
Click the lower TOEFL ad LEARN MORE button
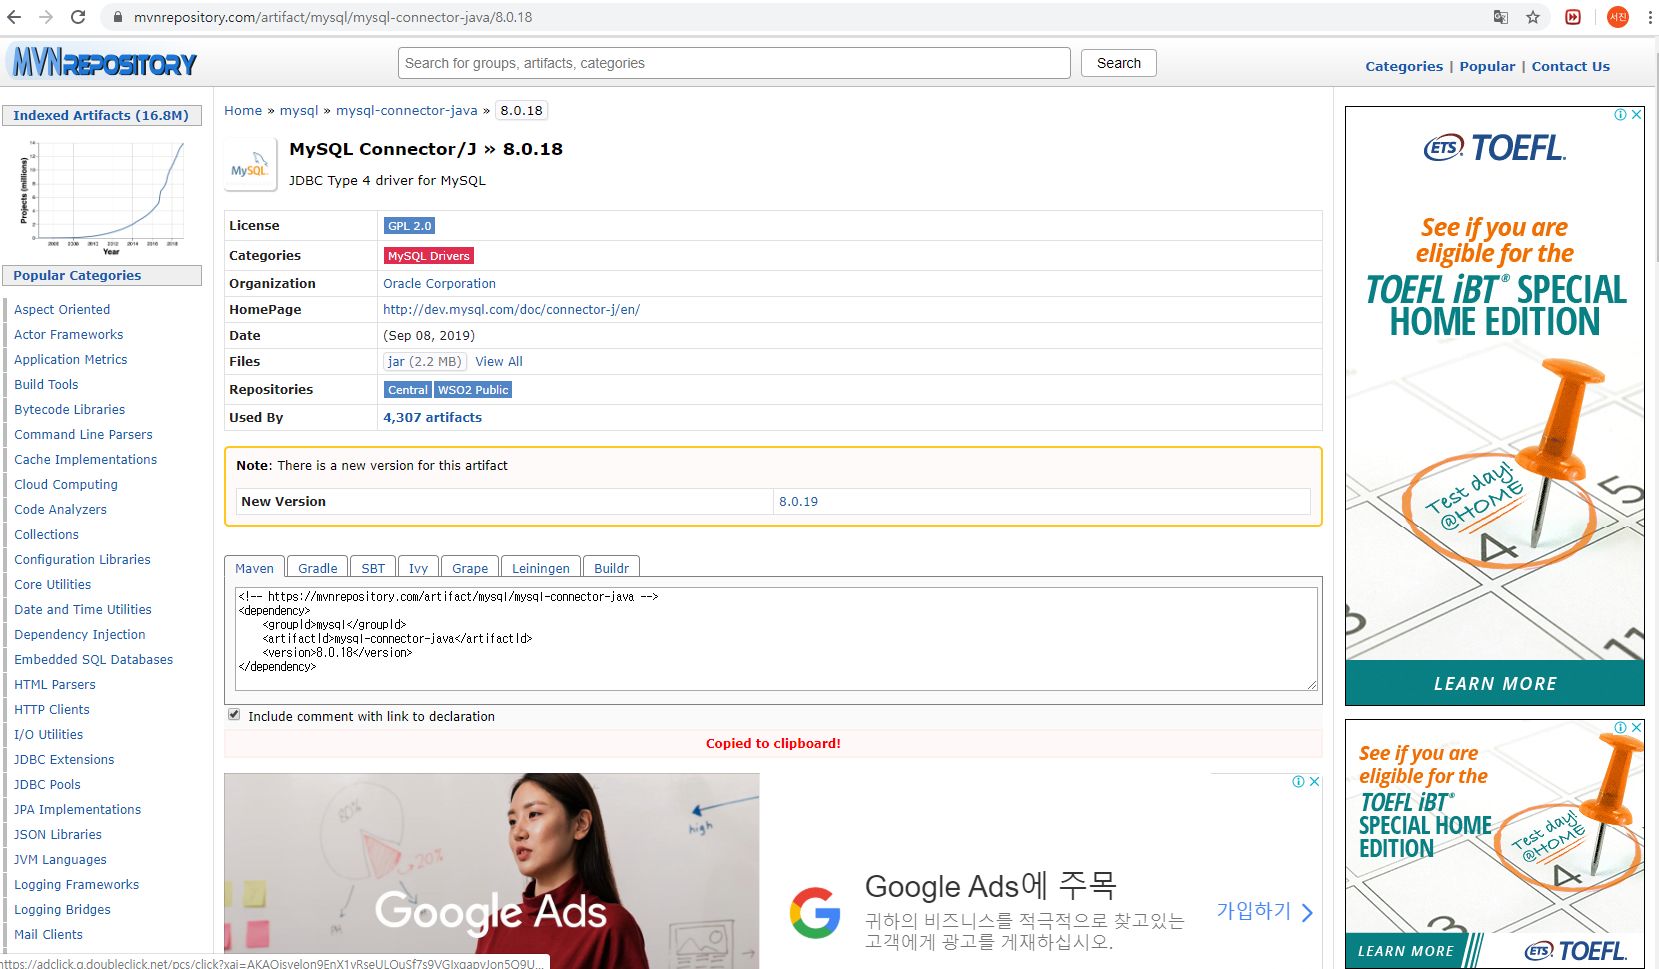1406,951
